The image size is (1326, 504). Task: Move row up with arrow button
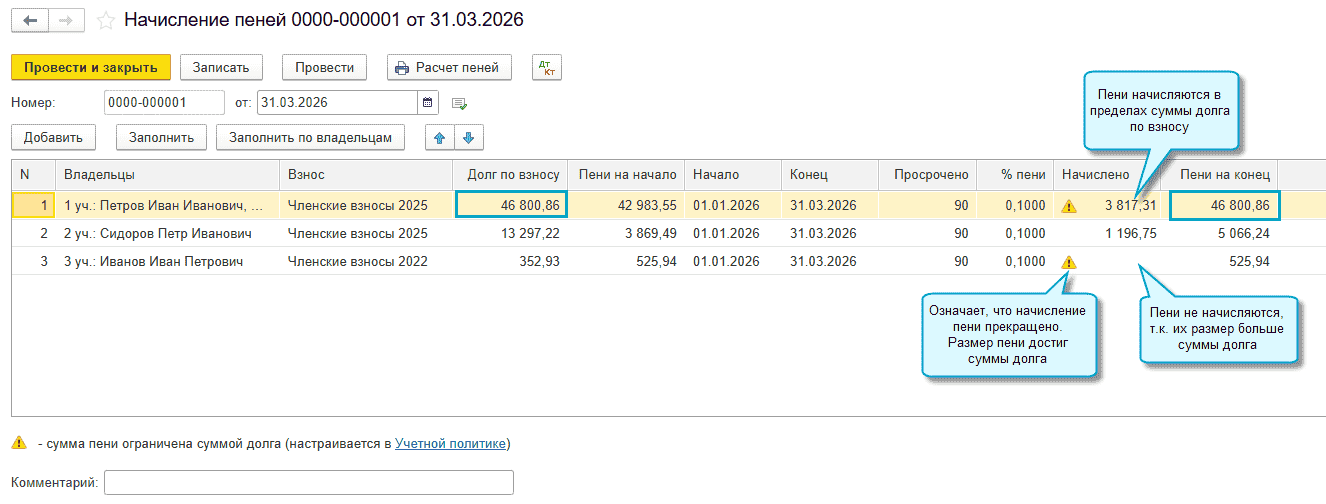click(x=440, y=137)
